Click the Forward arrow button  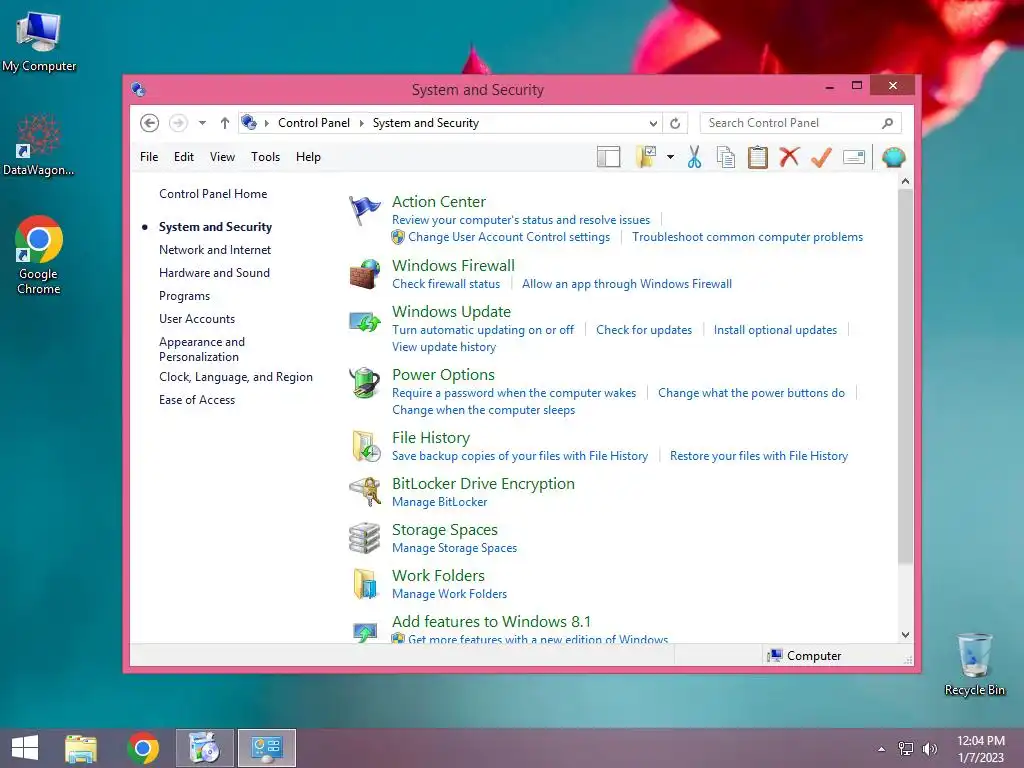pyautogui.click(x=178, y=123)
